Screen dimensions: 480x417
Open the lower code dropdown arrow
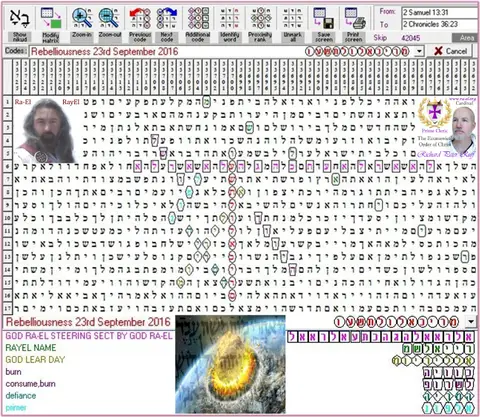(471, 322)
